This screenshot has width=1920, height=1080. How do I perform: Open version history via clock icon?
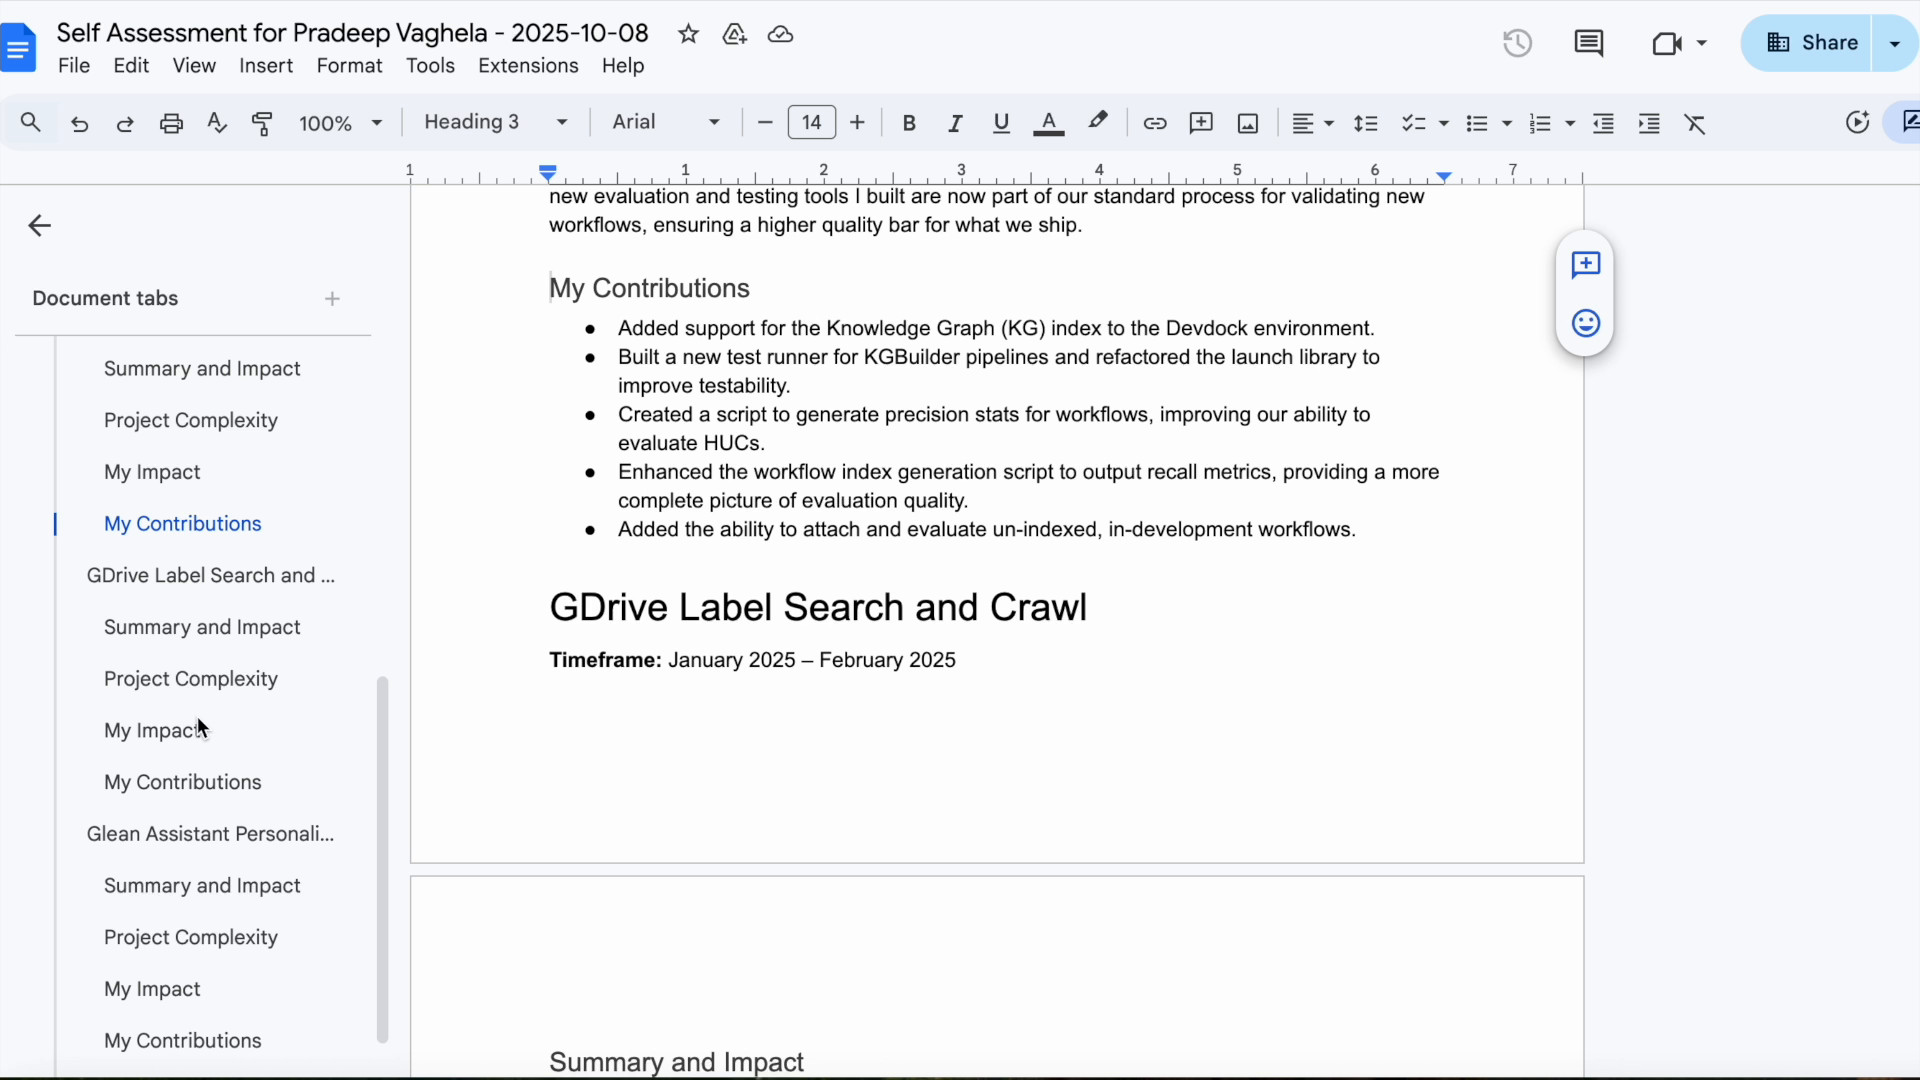click(x=1516, y=43)
